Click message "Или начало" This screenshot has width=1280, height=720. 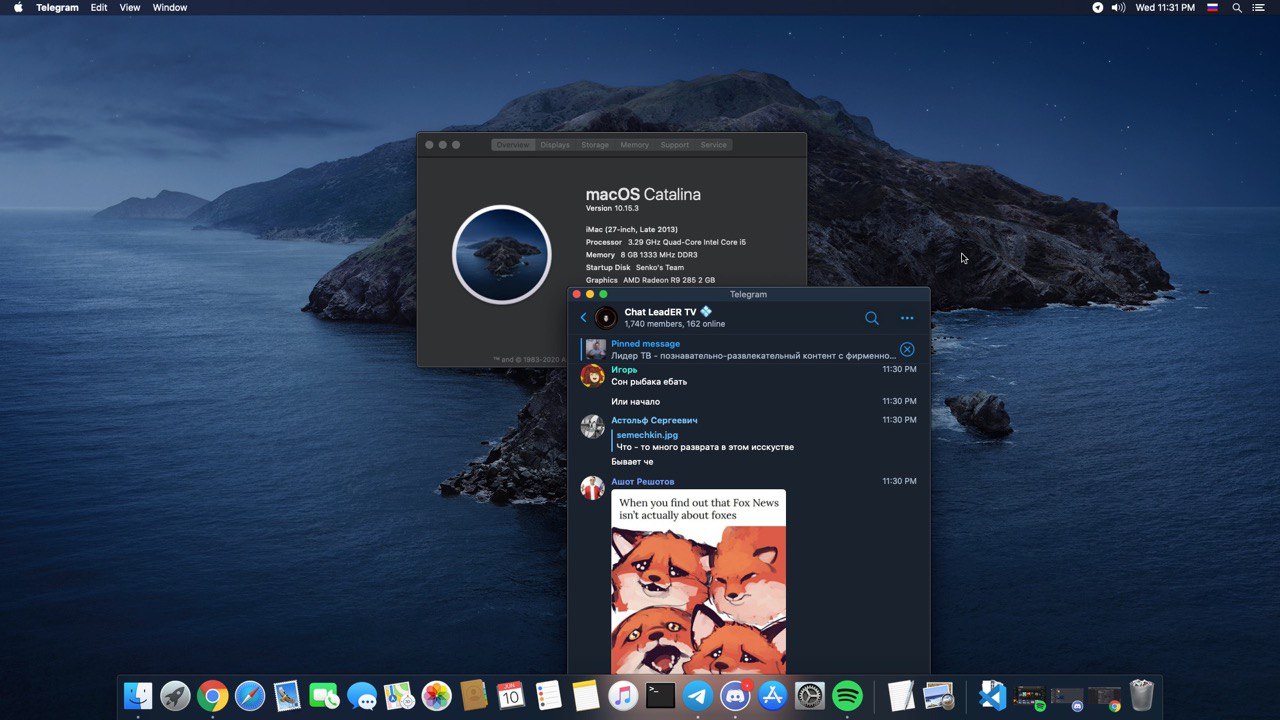635,402
